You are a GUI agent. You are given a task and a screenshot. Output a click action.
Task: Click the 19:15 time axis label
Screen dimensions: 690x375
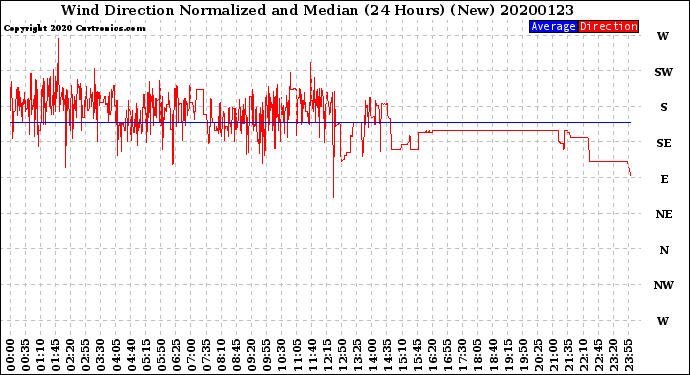tap(507, 355)
